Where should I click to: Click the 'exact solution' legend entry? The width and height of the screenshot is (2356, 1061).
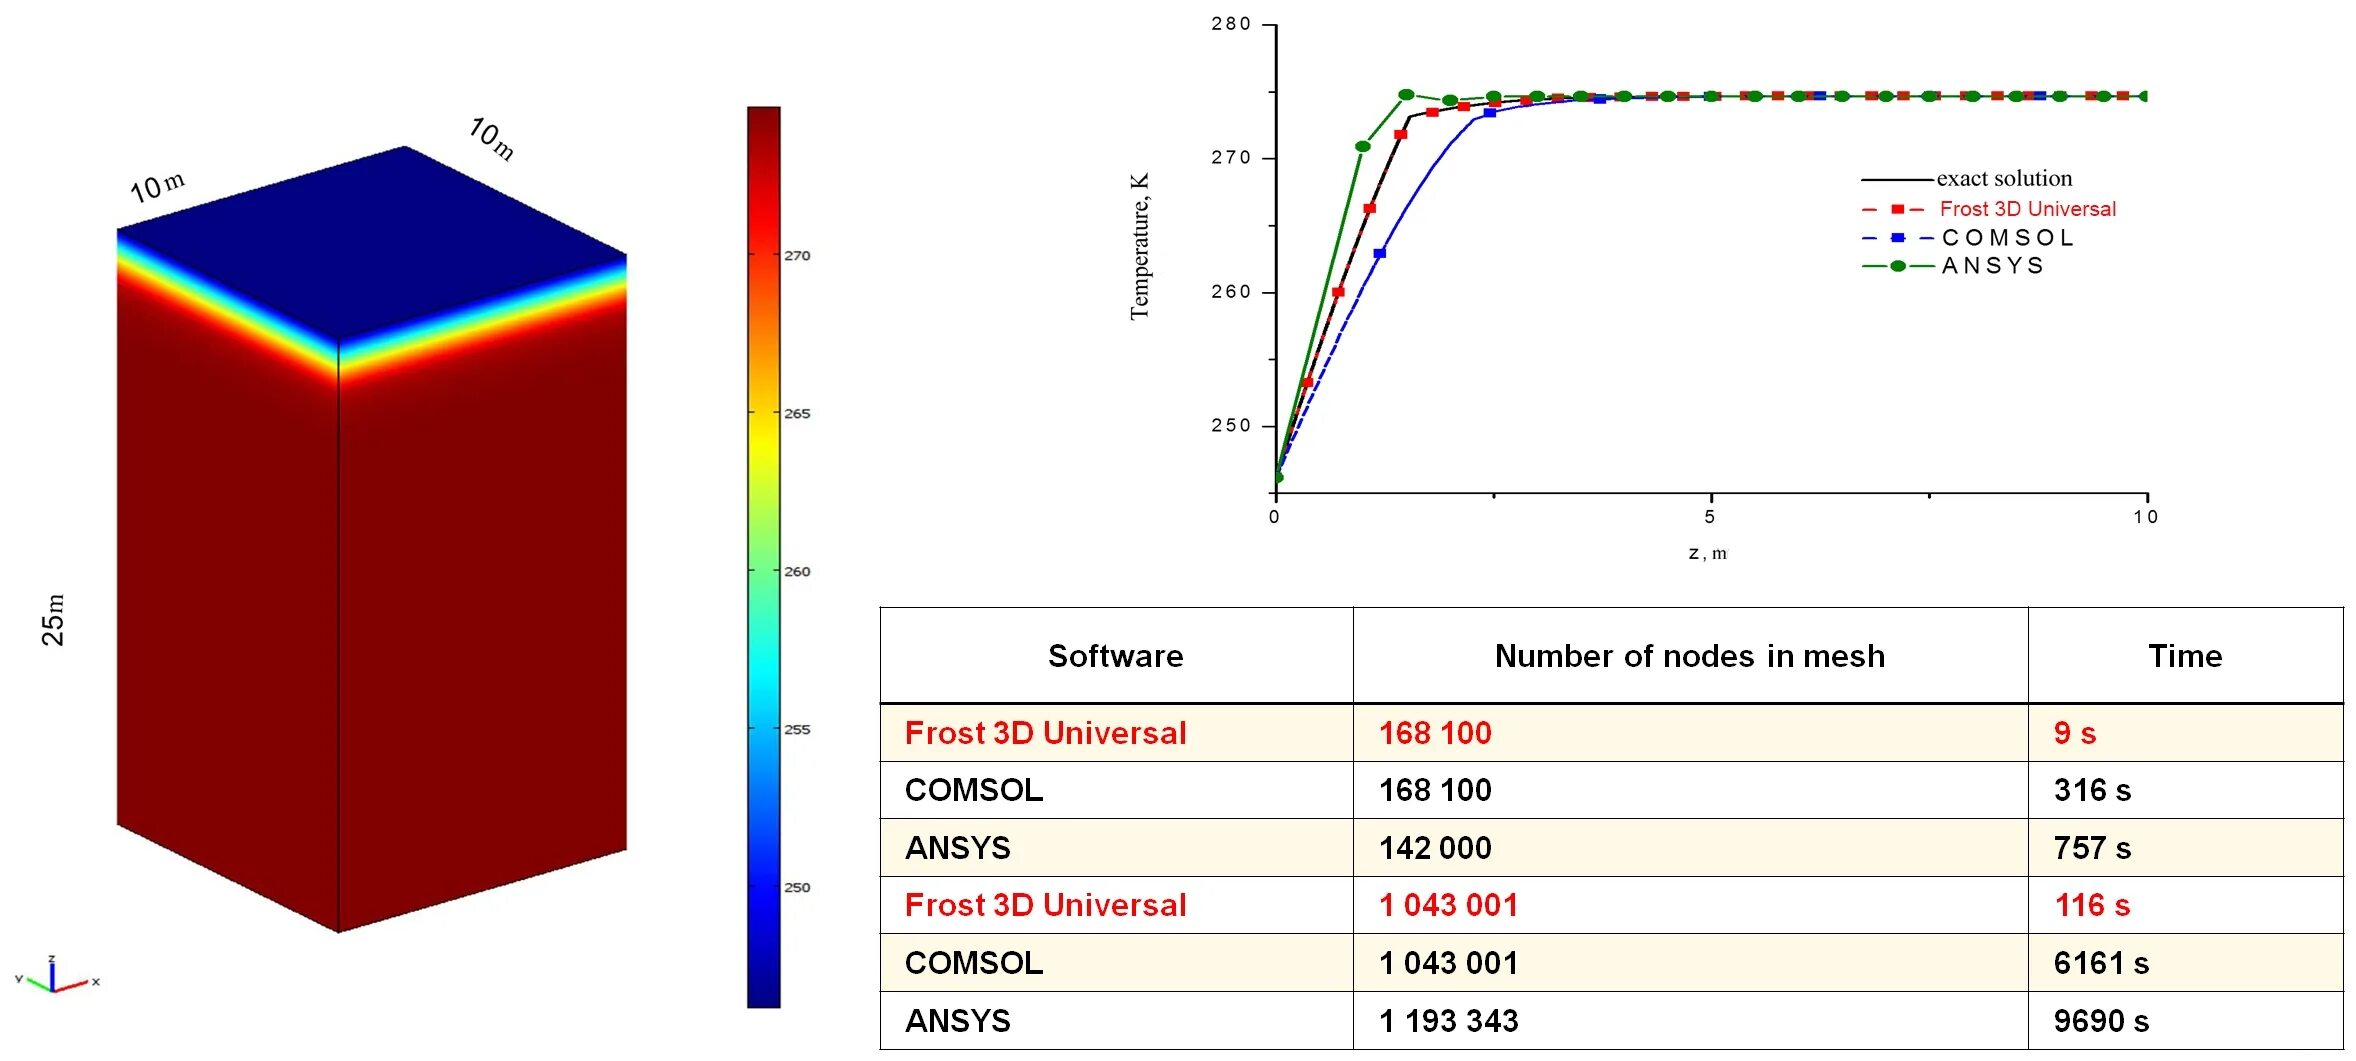[1966, 179]
